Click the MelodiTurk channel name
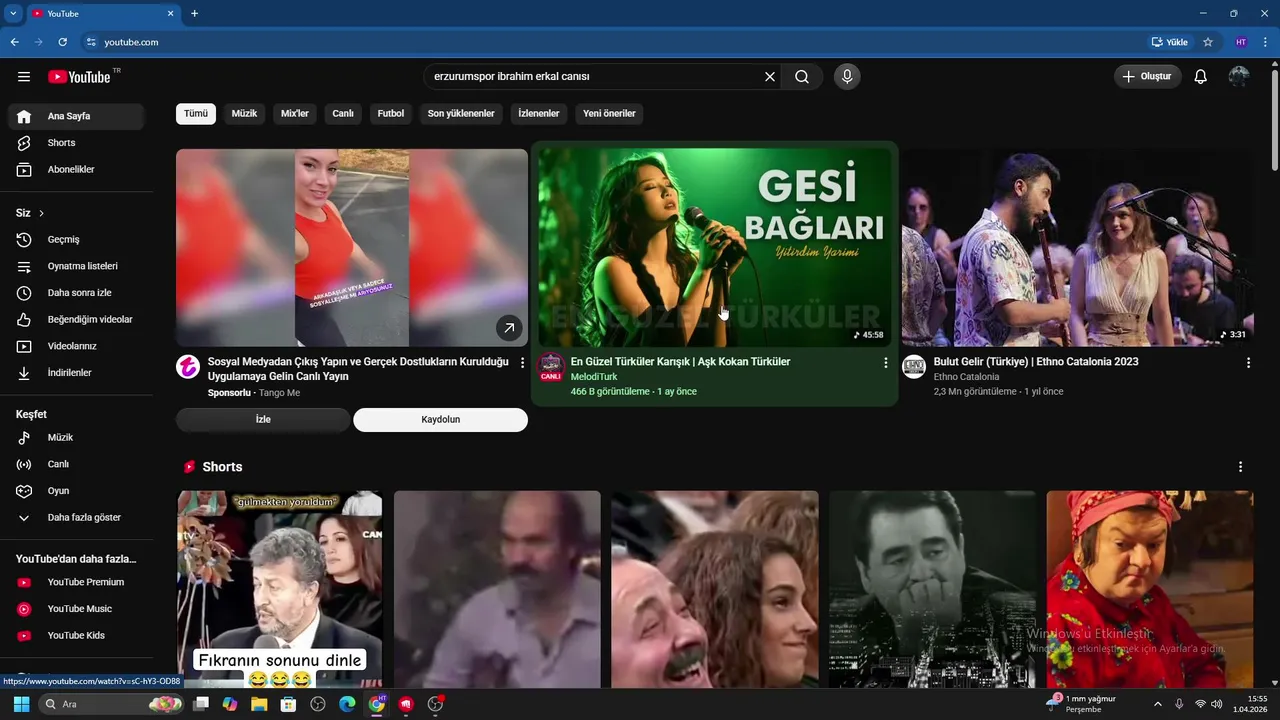The image size is (1280, 720). pyautogui.click(x=594, y=377)
